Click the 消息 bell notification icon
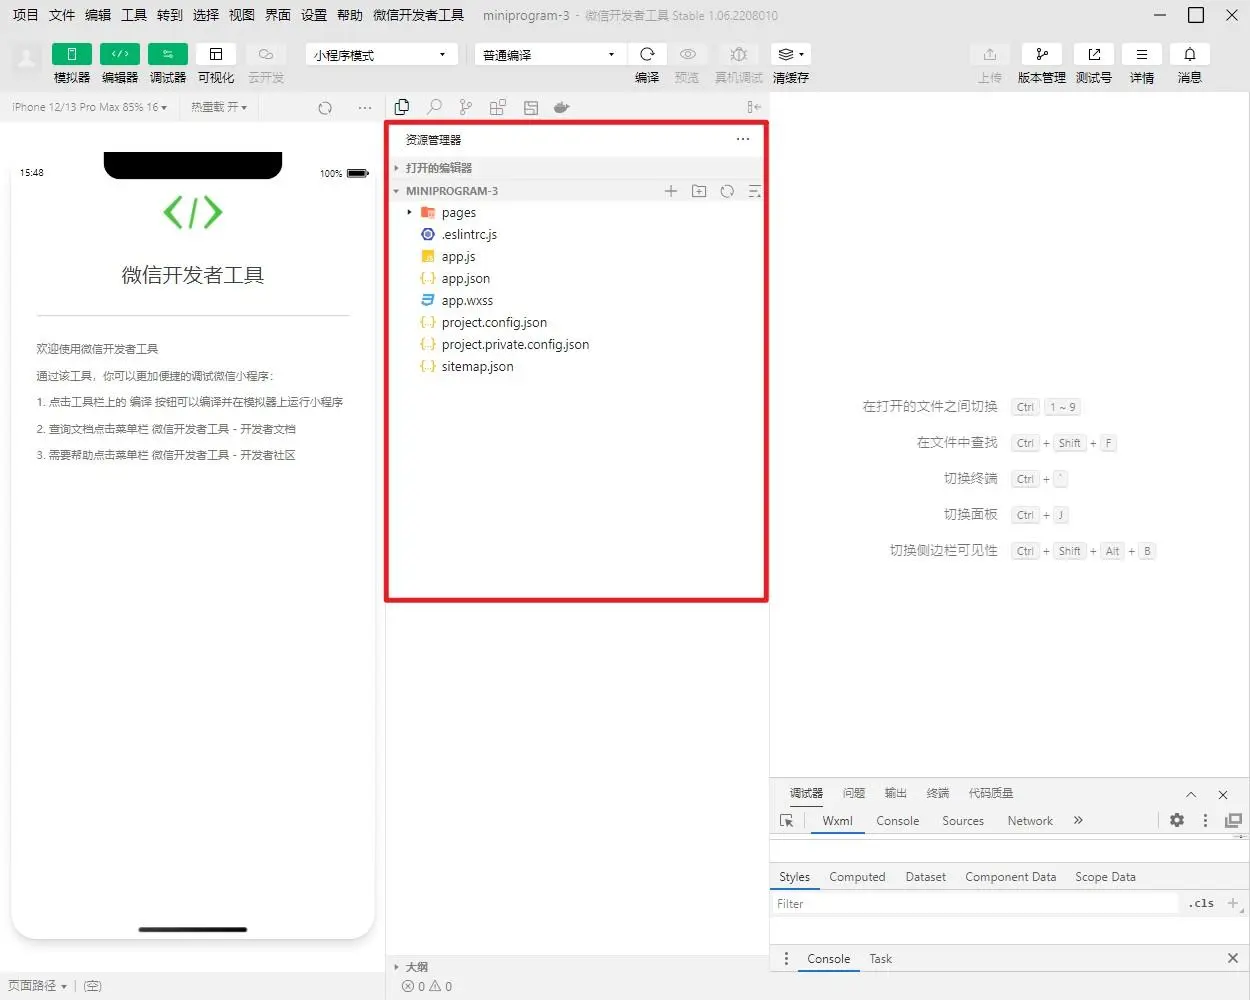Screen dimensions: 1250x1000 pyautogui.click(x=1189, y=55)
